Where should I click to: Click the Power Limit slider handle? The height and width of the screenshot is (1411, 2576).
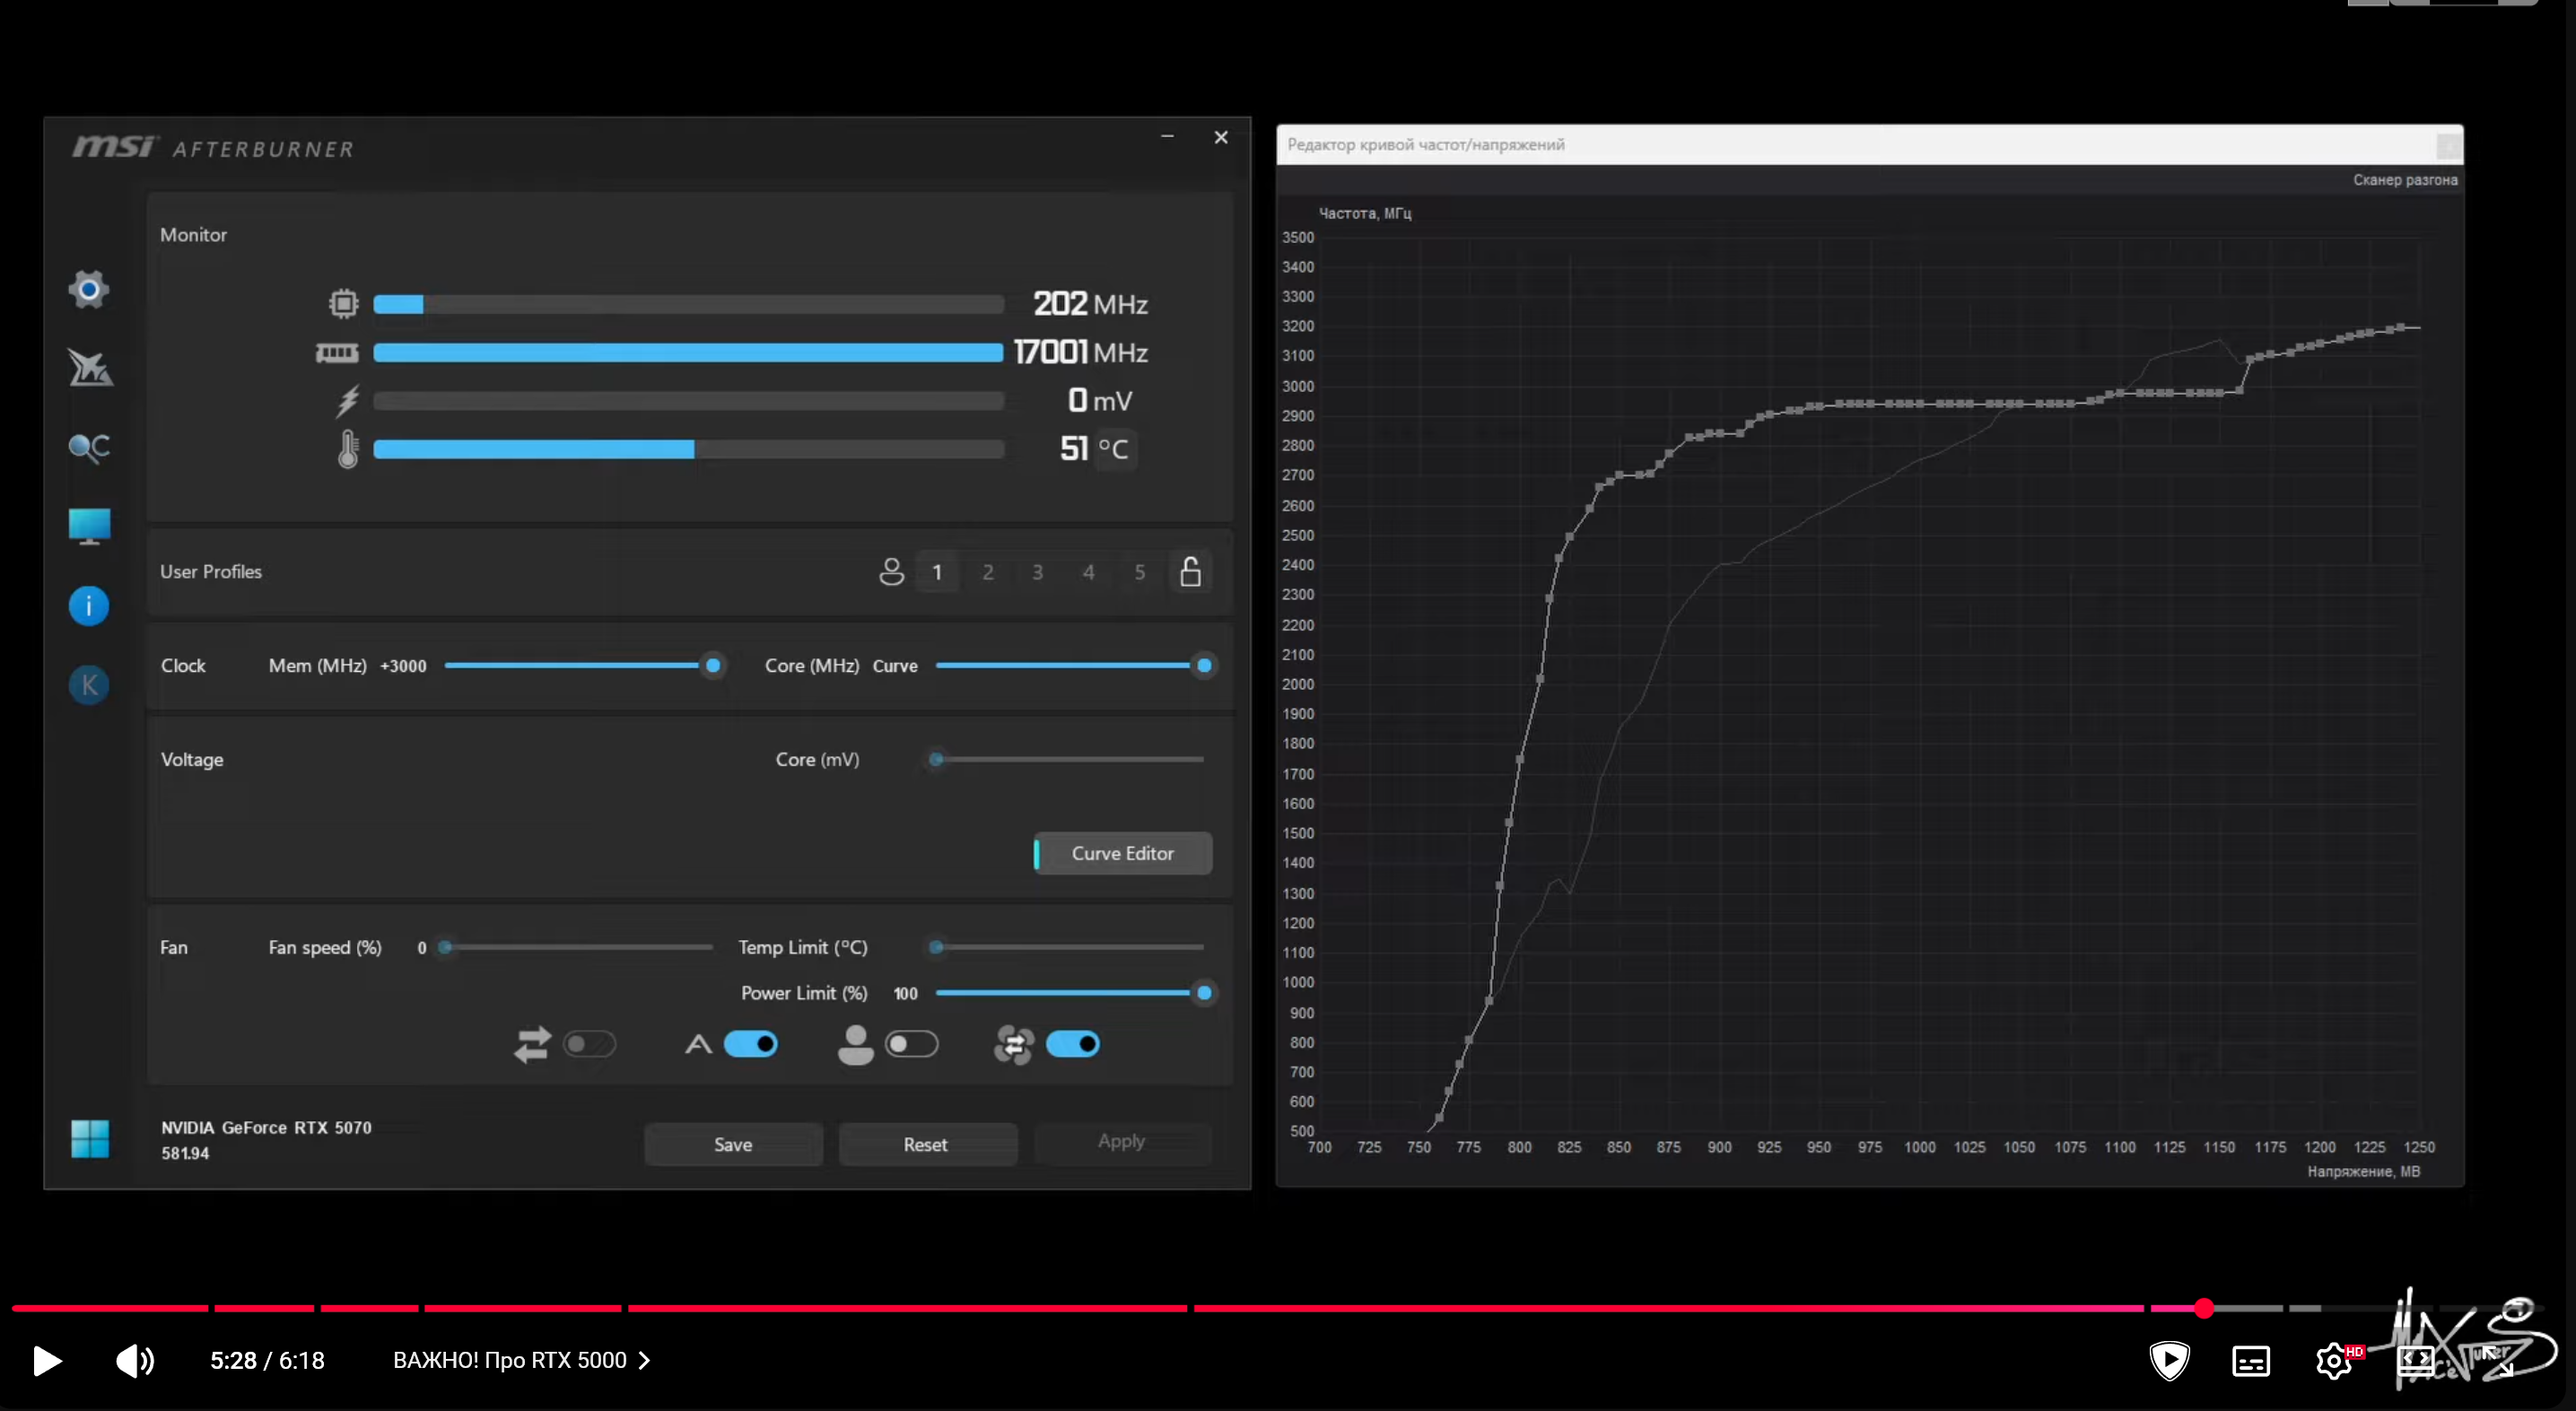pos(1204,993)
